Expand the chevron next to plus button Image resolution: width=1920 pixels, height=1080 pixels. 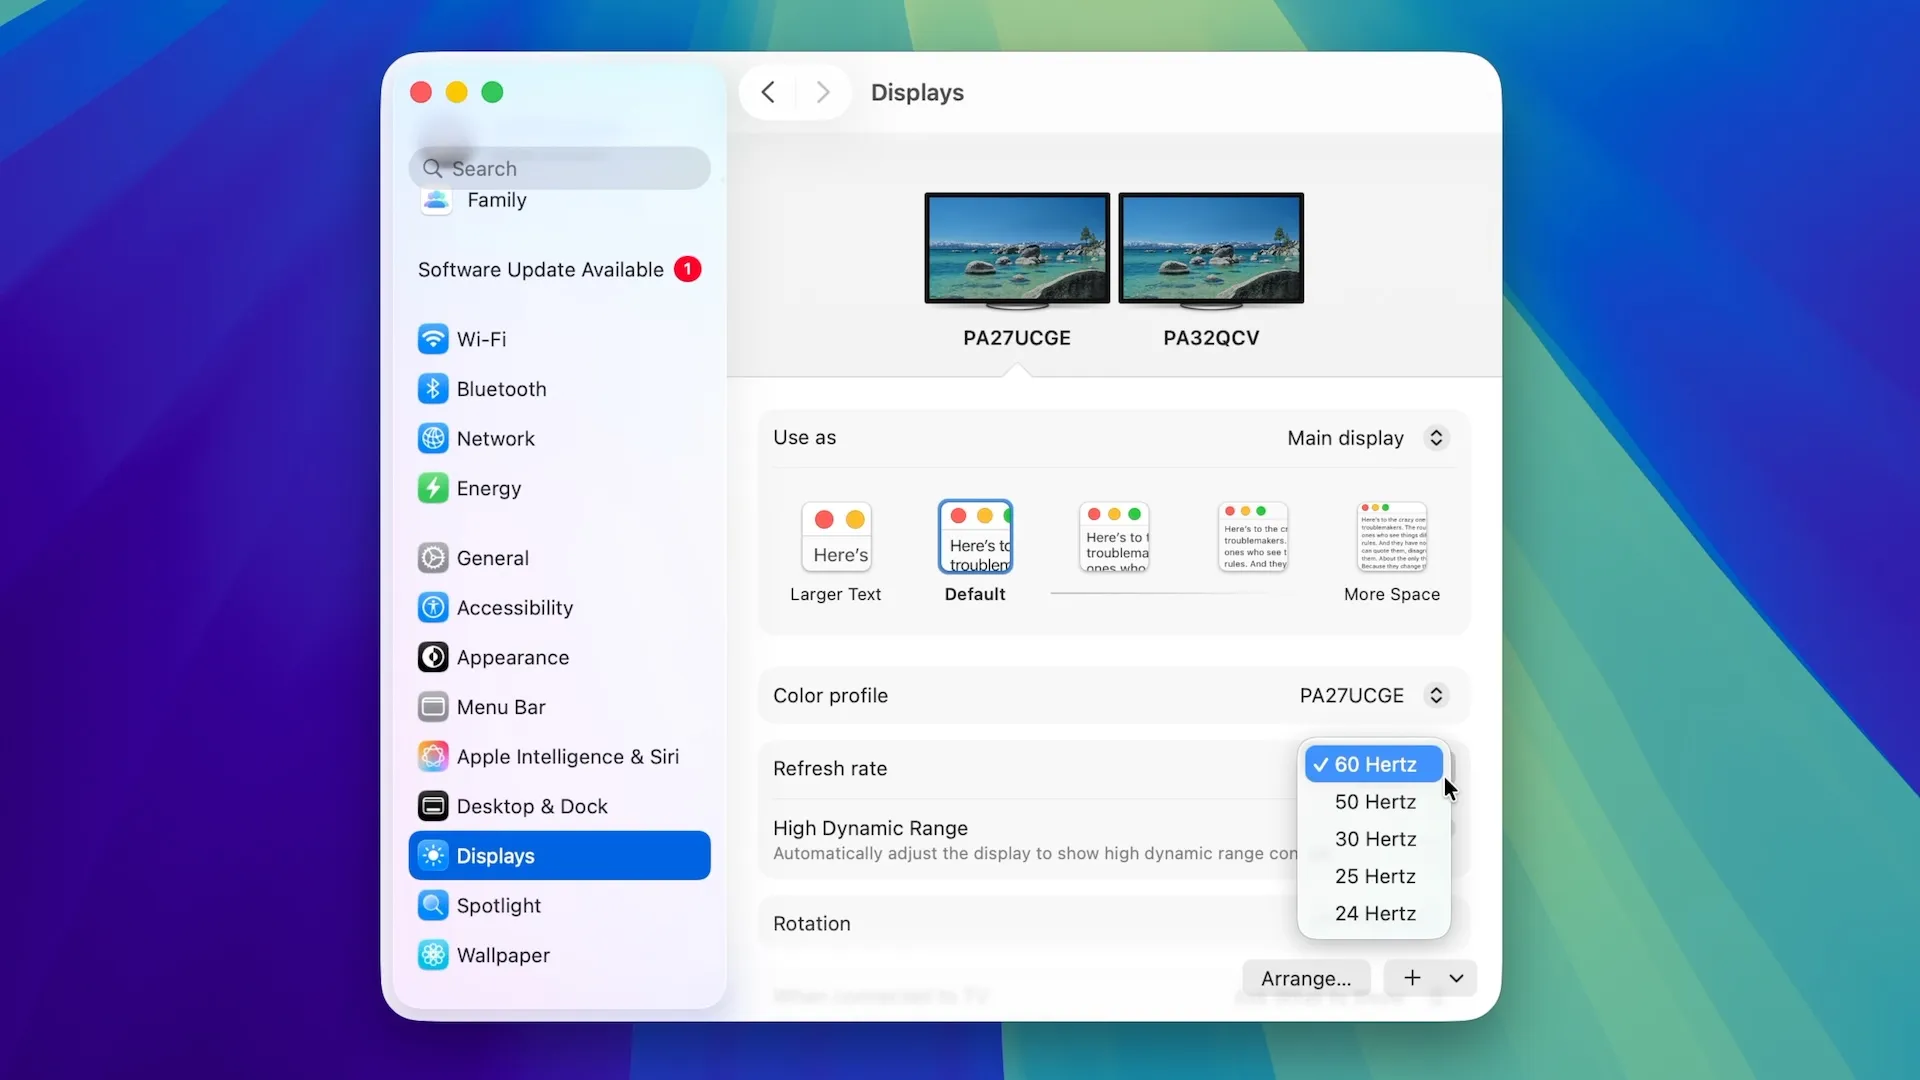point(1456,978)
